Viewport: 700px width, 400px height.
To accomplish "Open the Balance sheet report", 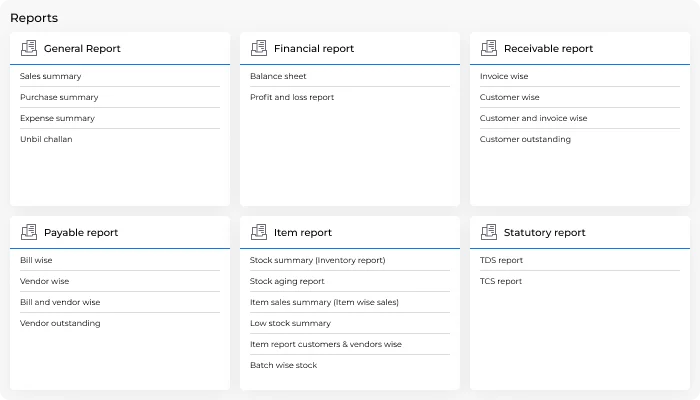I will 278,76.
